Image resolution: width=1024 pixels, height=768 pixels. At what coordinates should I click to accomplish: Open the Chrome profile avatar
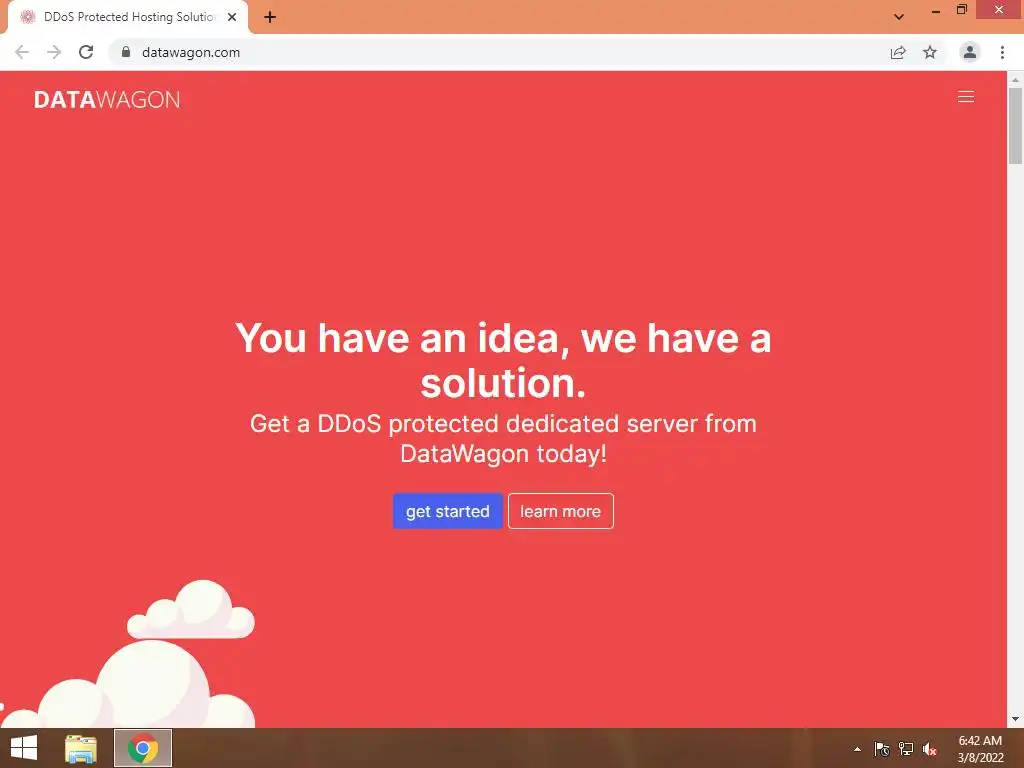click(x=970, y=52)
